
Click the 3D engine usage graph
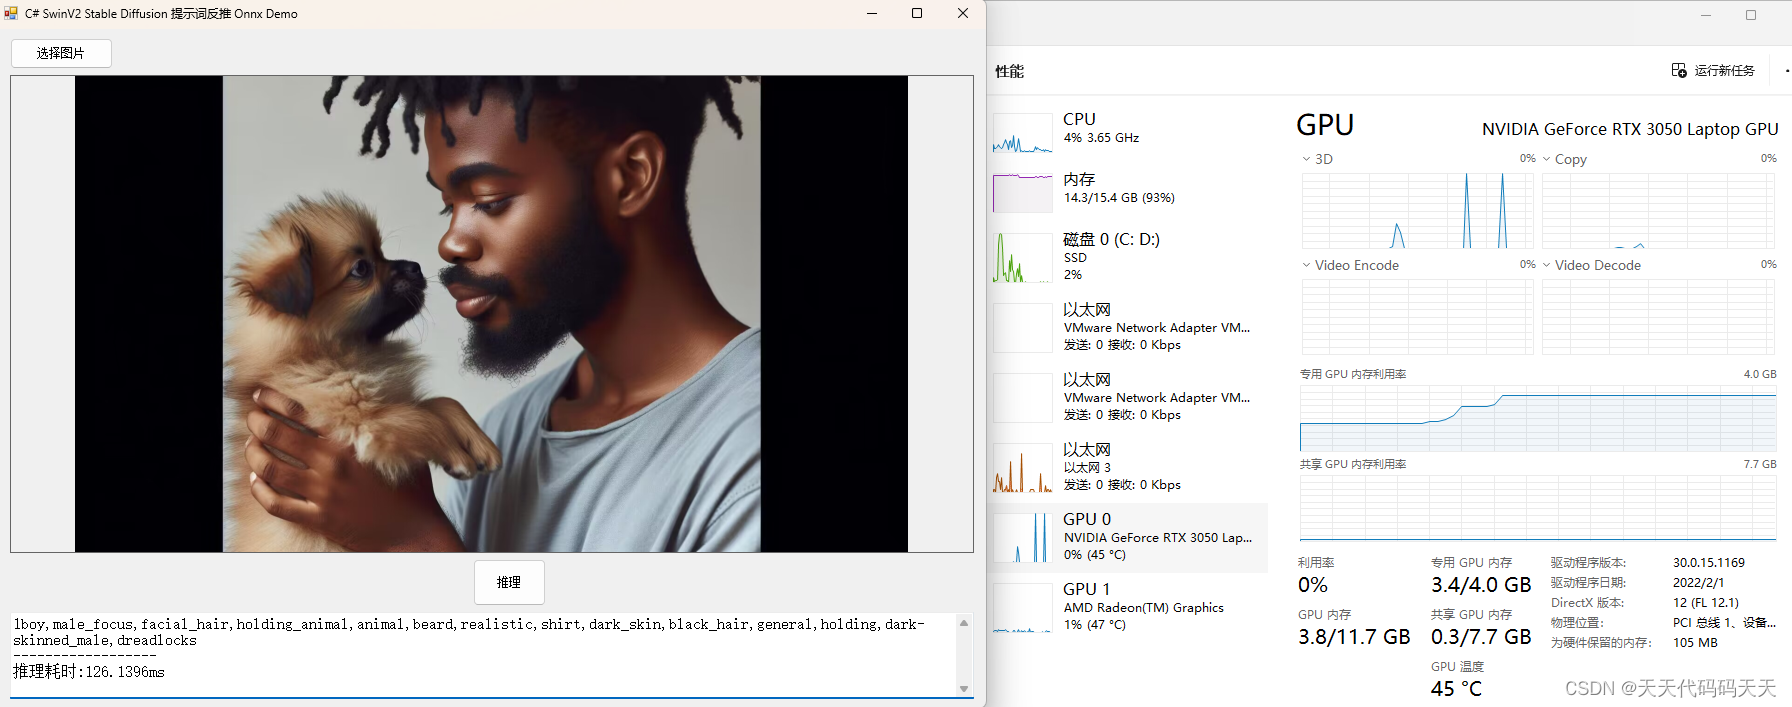click(x=1417, y=210)
